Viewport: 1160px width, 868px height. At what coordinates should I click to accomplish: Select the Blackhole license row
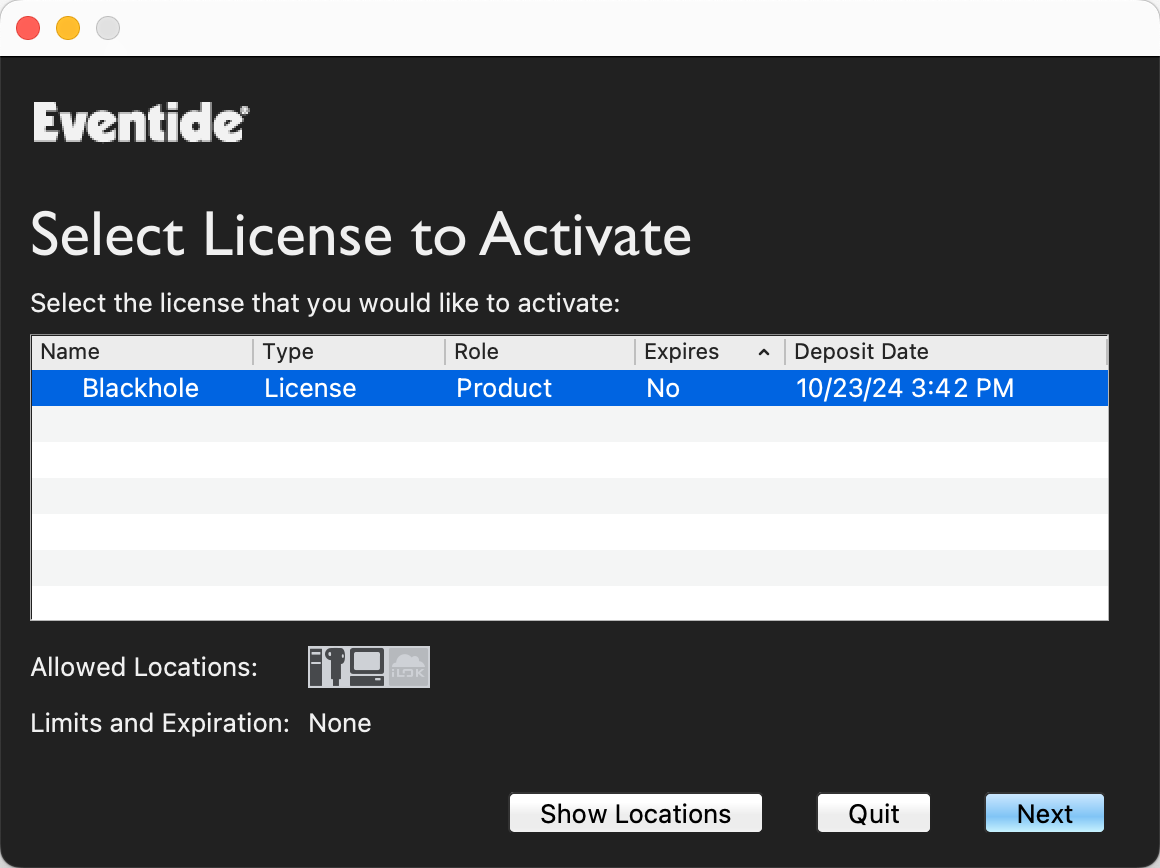(570, 388)
